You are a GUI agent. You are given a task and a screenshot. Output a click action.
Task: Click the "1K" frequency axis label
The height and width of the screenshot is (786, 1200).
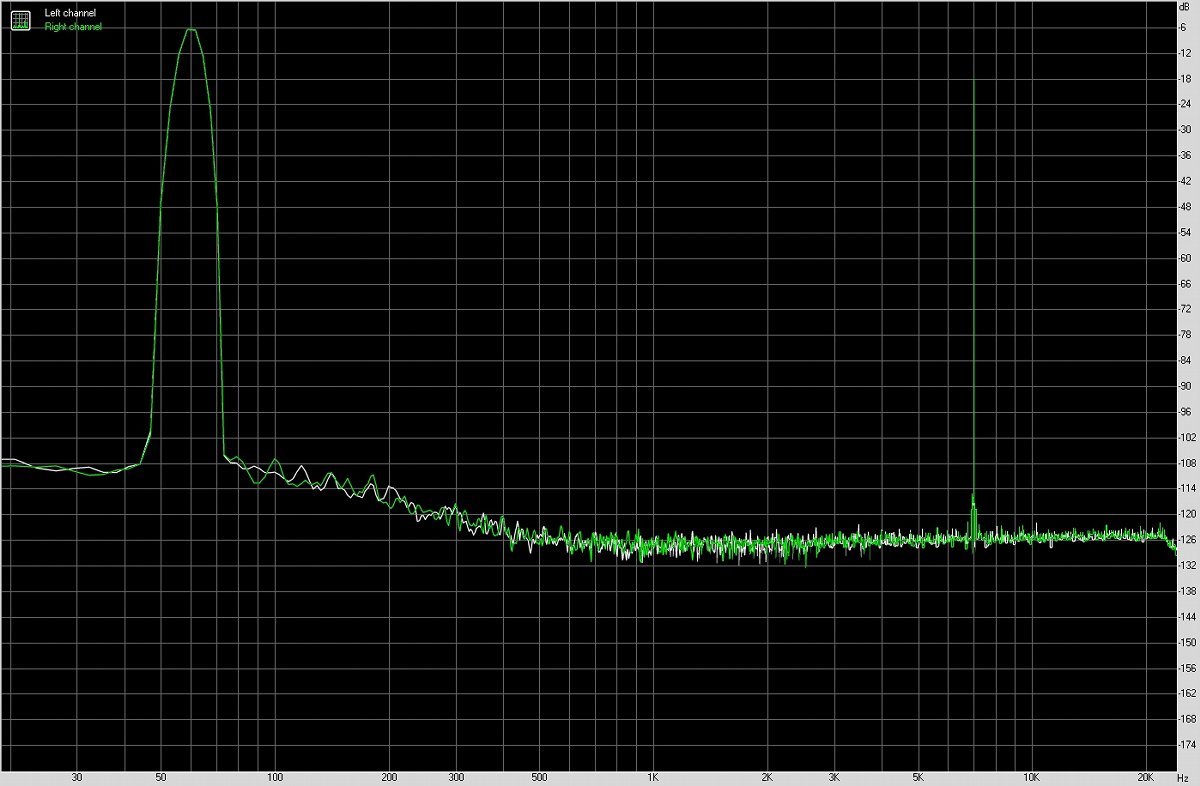pyautogui.click(x=653, y=777)
